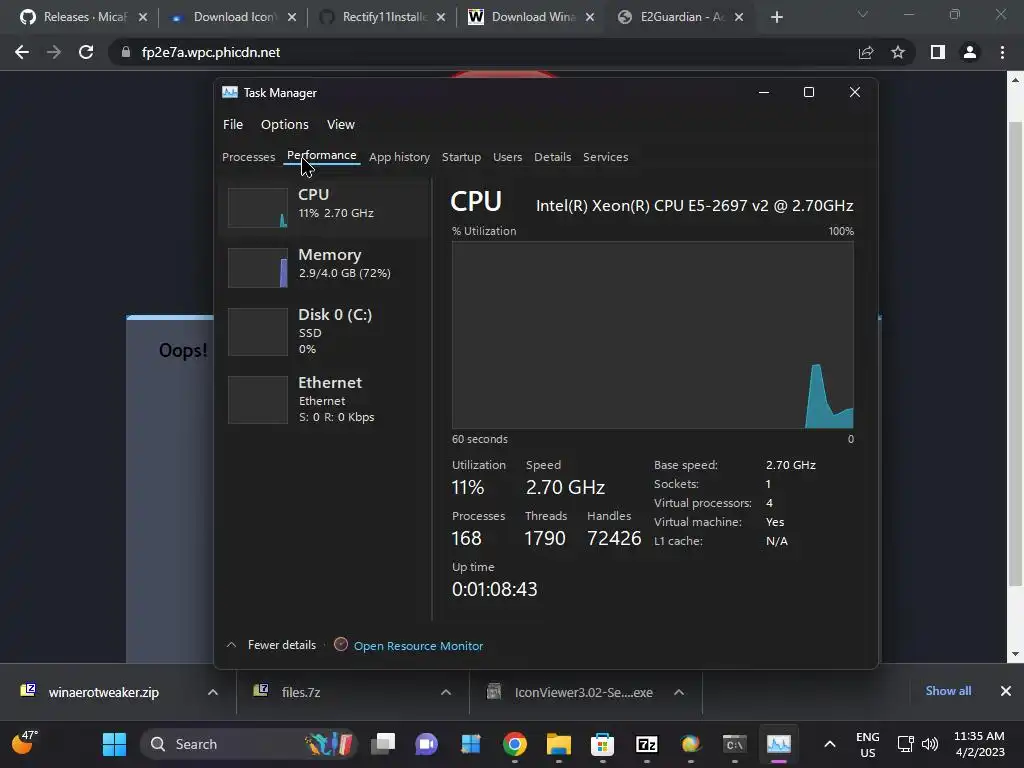Image resolution: width=1024 pixels, height=768 pixels.
Task: Click the site lock icon in address bar
Action: pos(125,52)
